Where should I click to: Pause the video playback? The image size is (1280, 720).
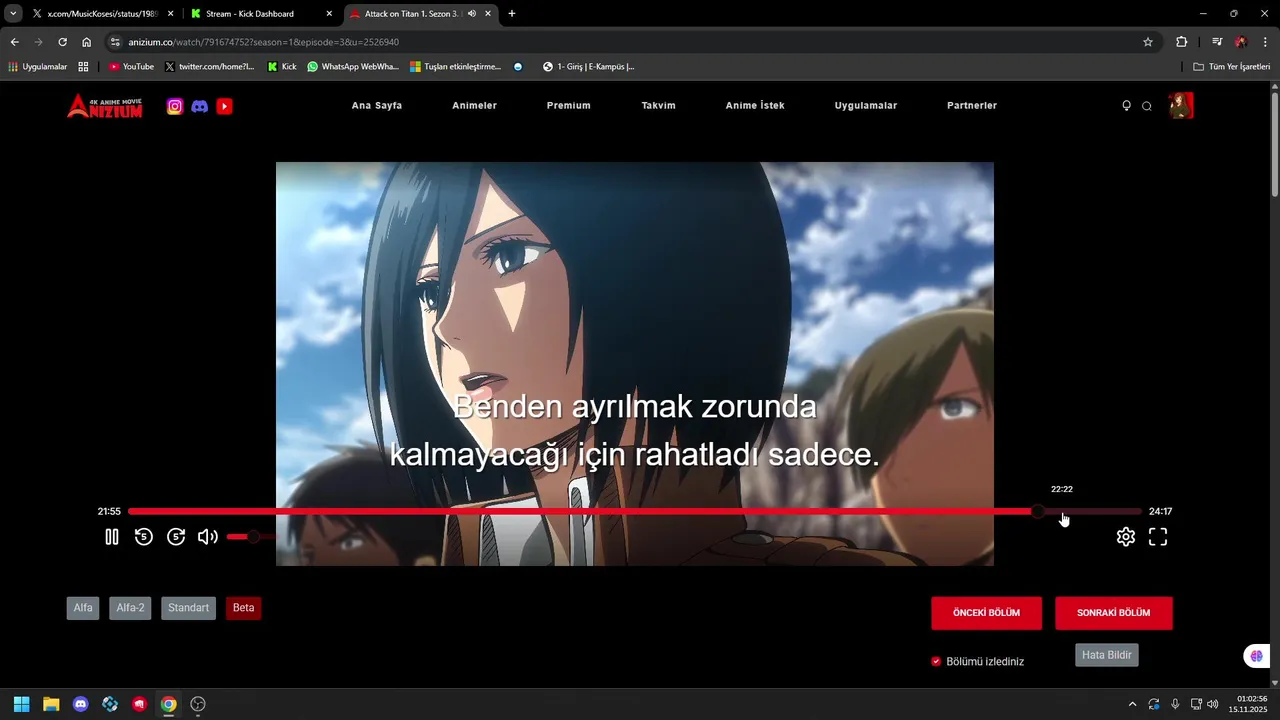tap(112, 537)
